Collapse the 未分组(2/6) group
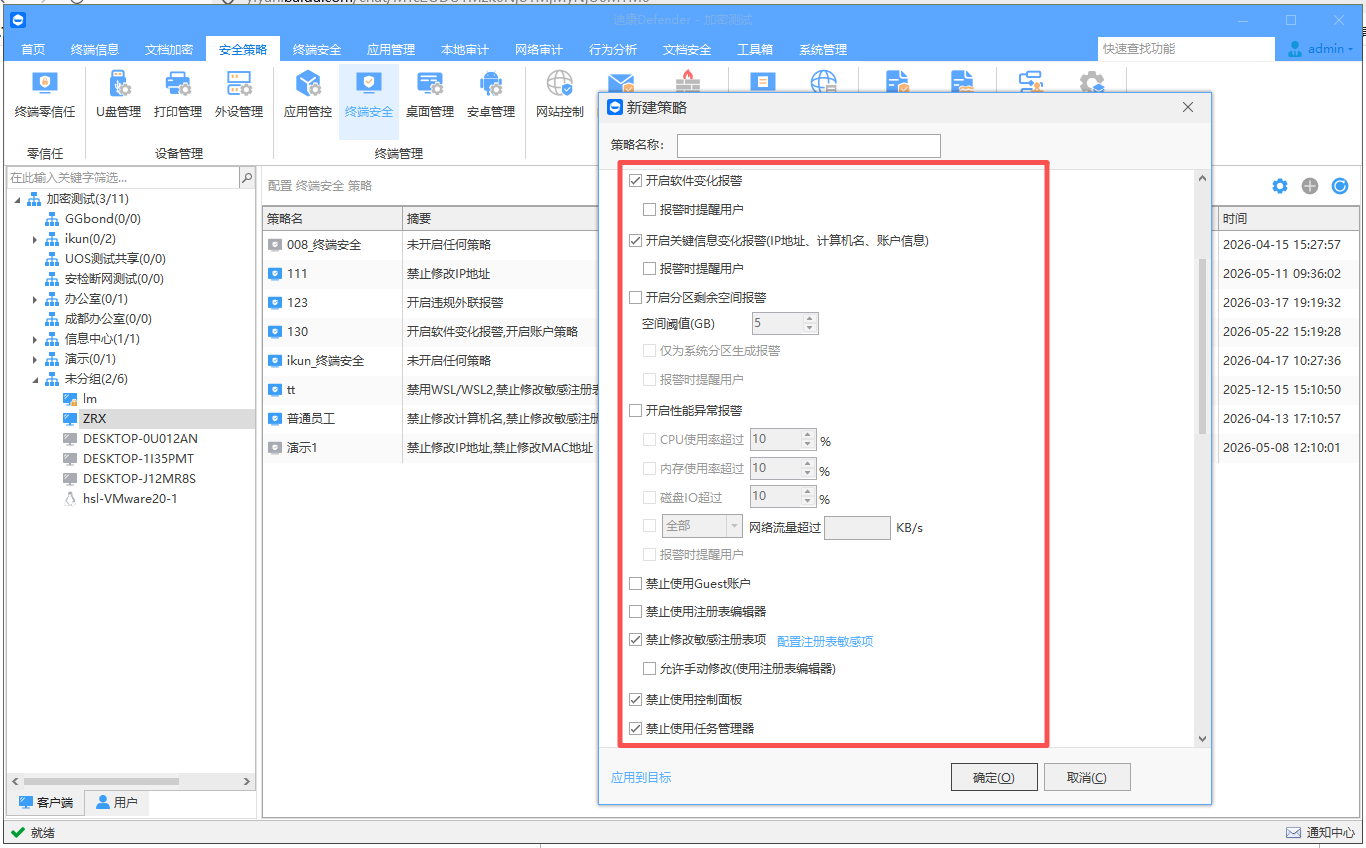The image size is (1366, 848). [35, 379]
